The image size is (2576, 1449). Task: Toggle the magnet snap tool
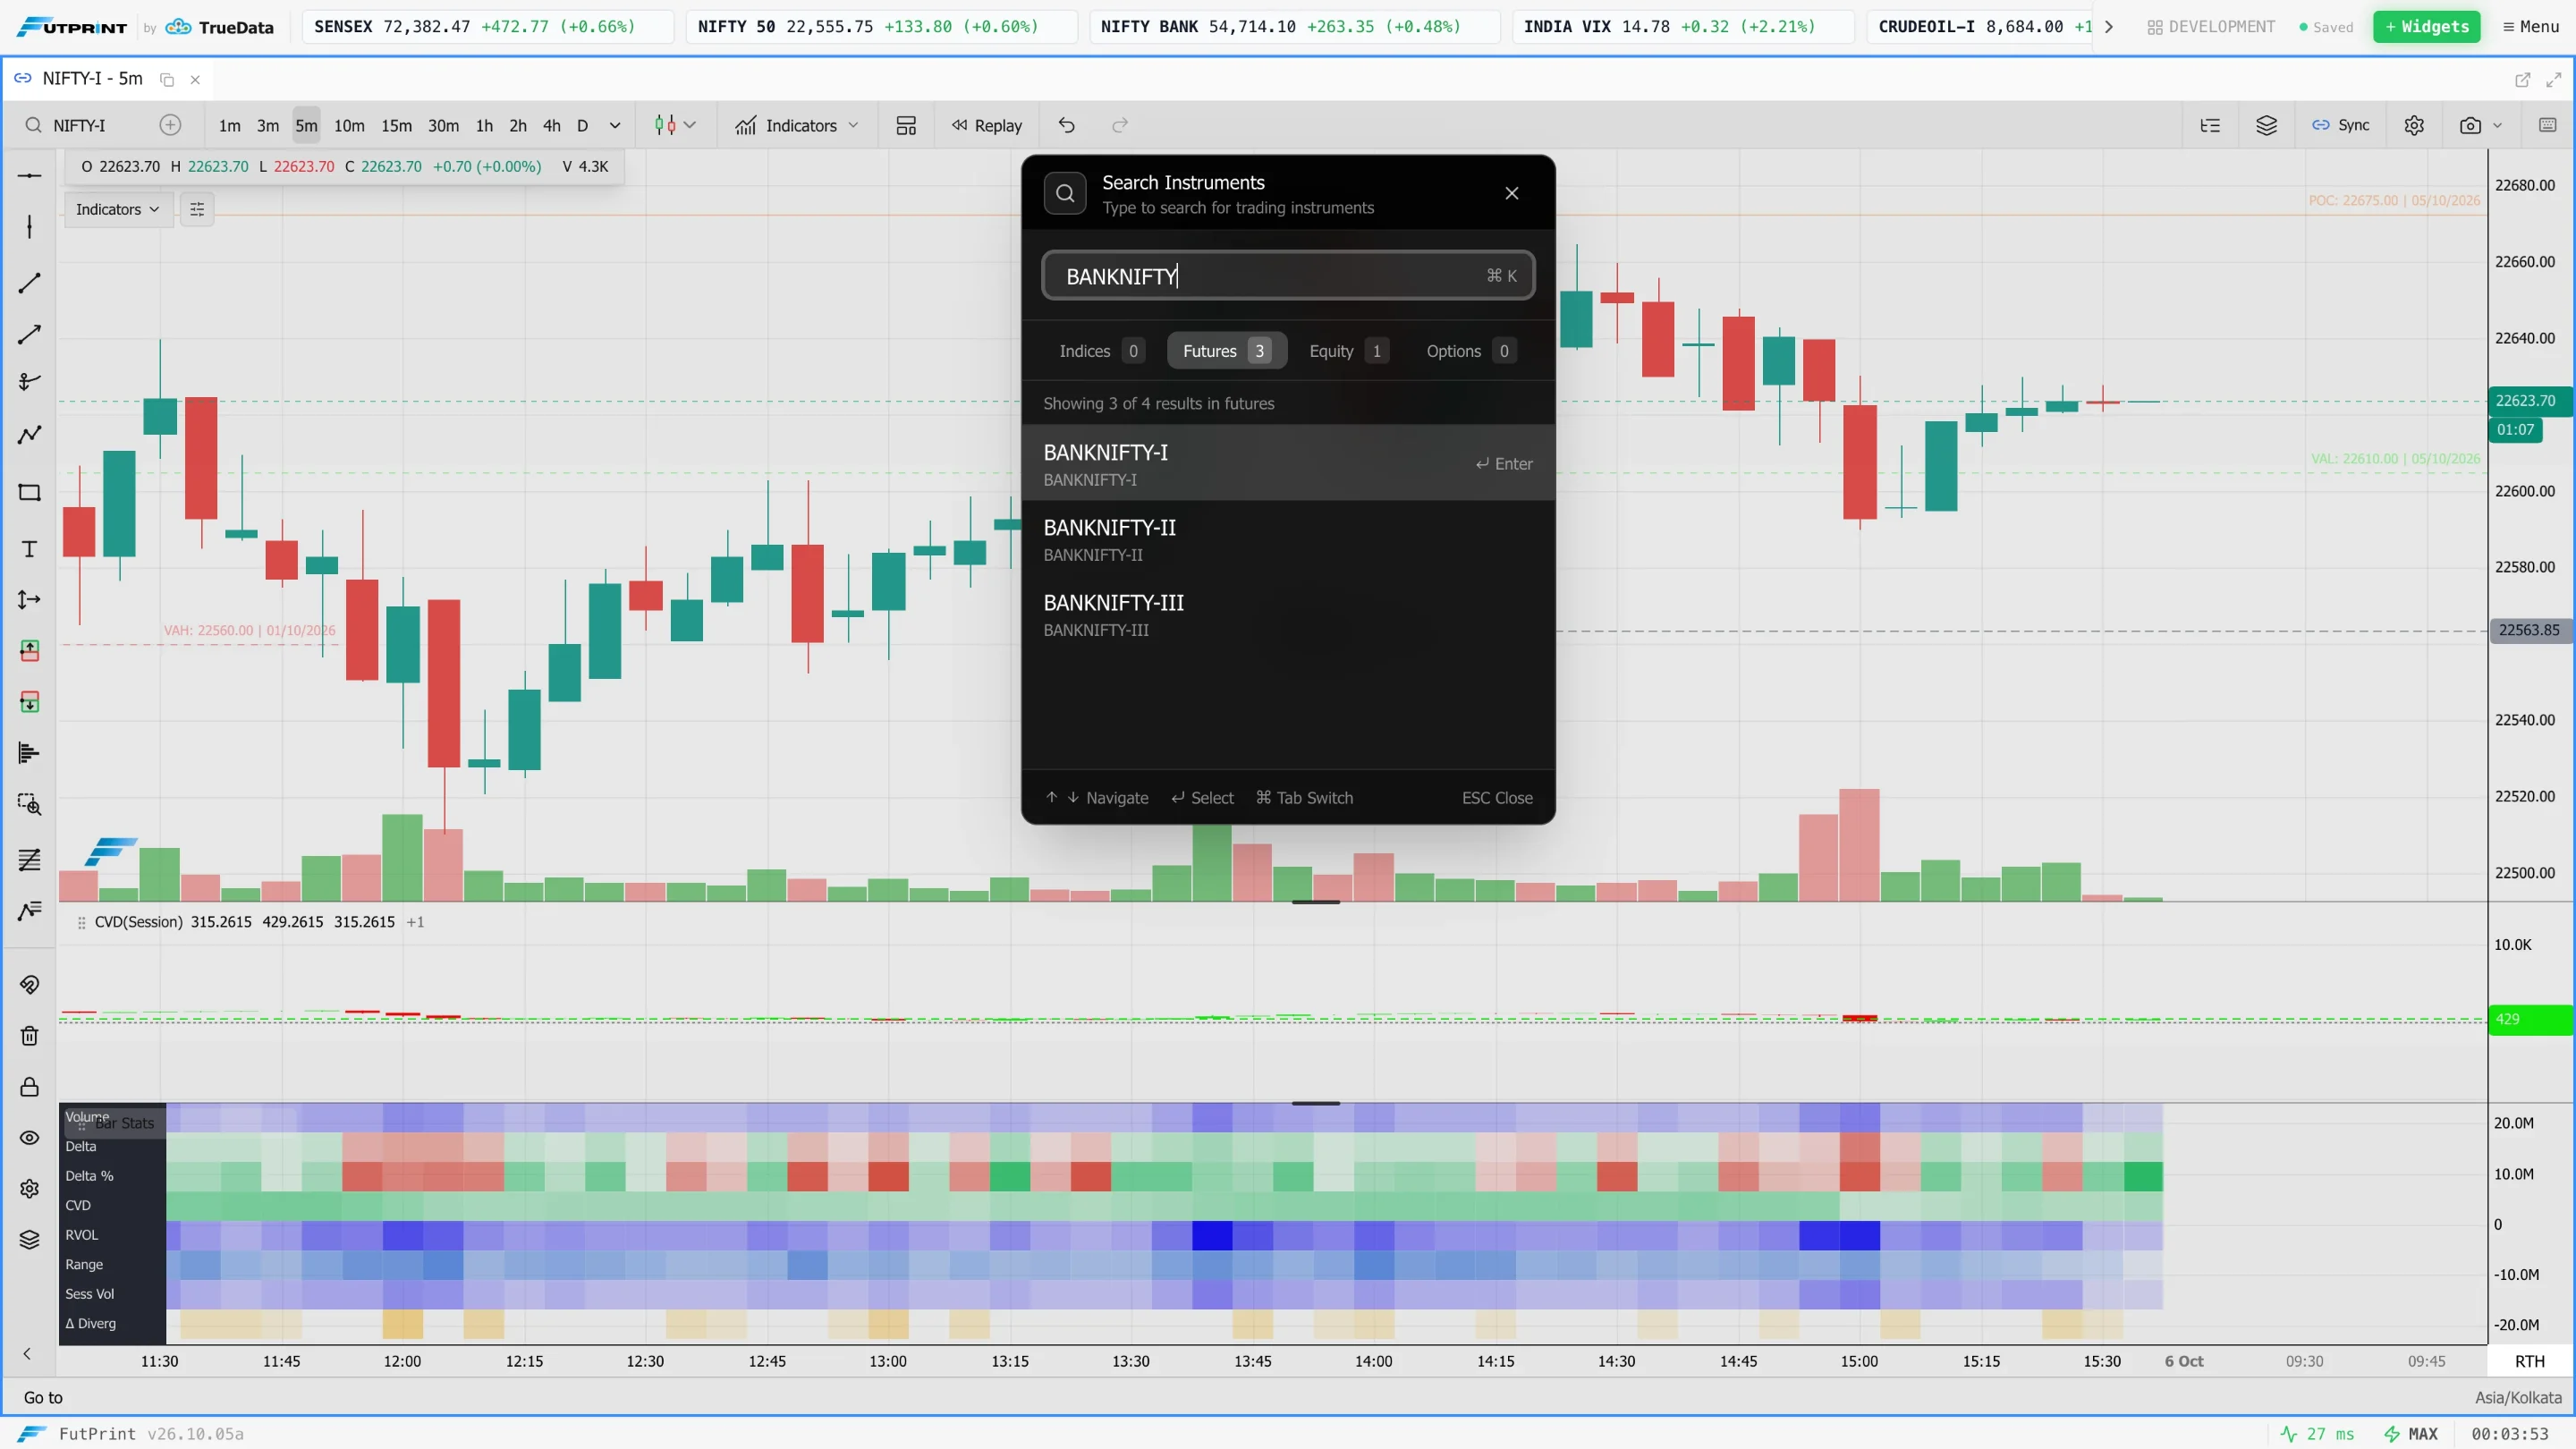[29, 985]
